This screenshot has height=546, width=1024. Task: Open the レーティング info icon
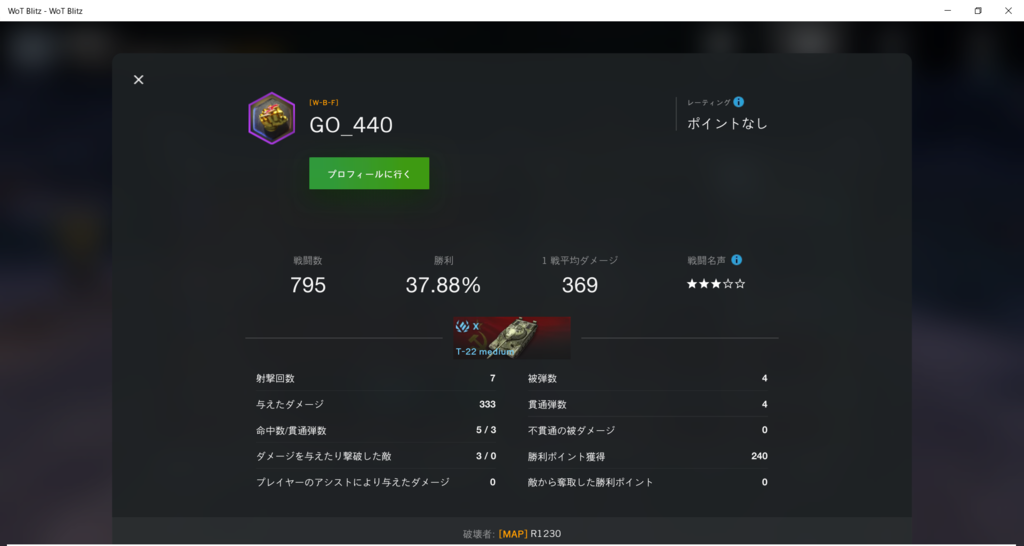tap(739, 102)
